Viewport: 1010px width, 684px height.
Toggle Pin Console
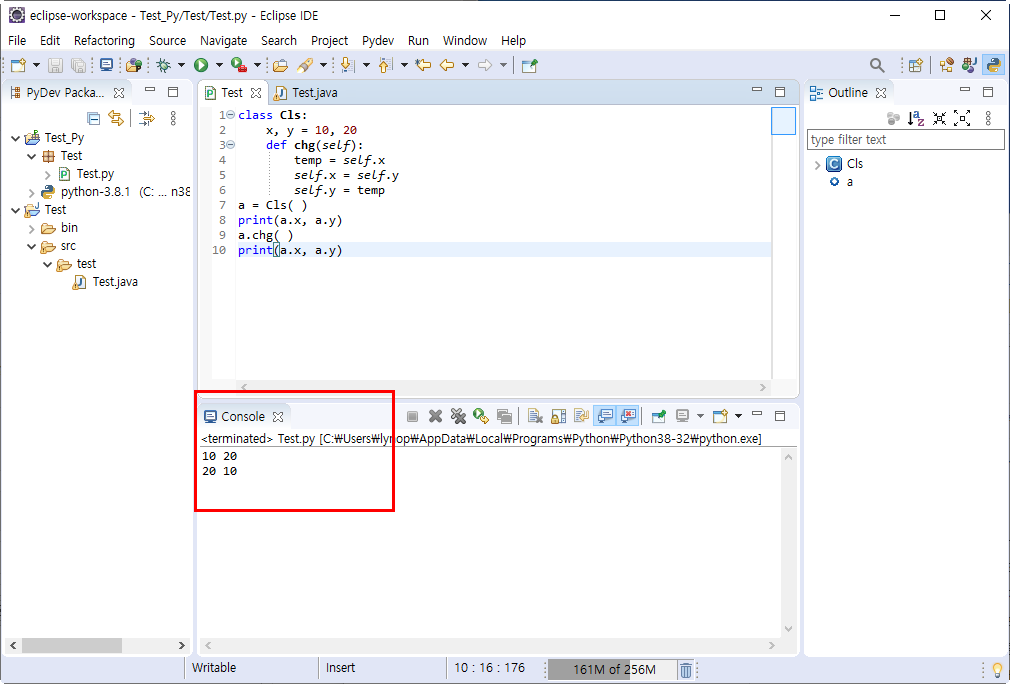tap(658, 416)
